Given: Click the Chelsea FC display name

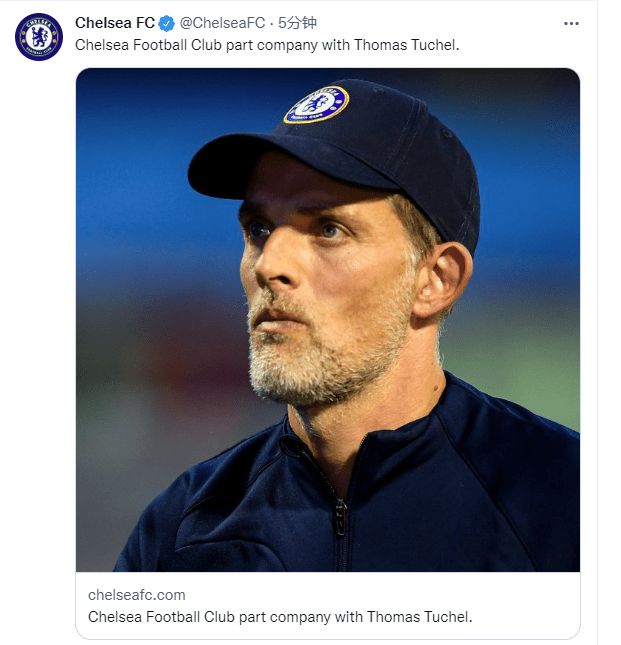Looking at the screenshot, I should click(115, 23).
